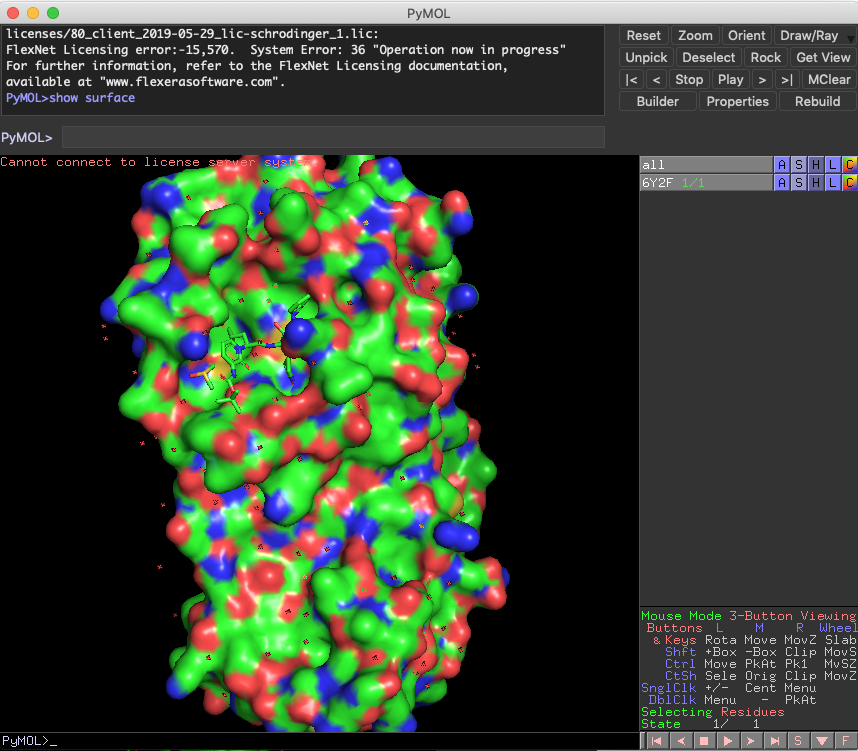Open the Action menu for 6Y2F

point(782,182)
